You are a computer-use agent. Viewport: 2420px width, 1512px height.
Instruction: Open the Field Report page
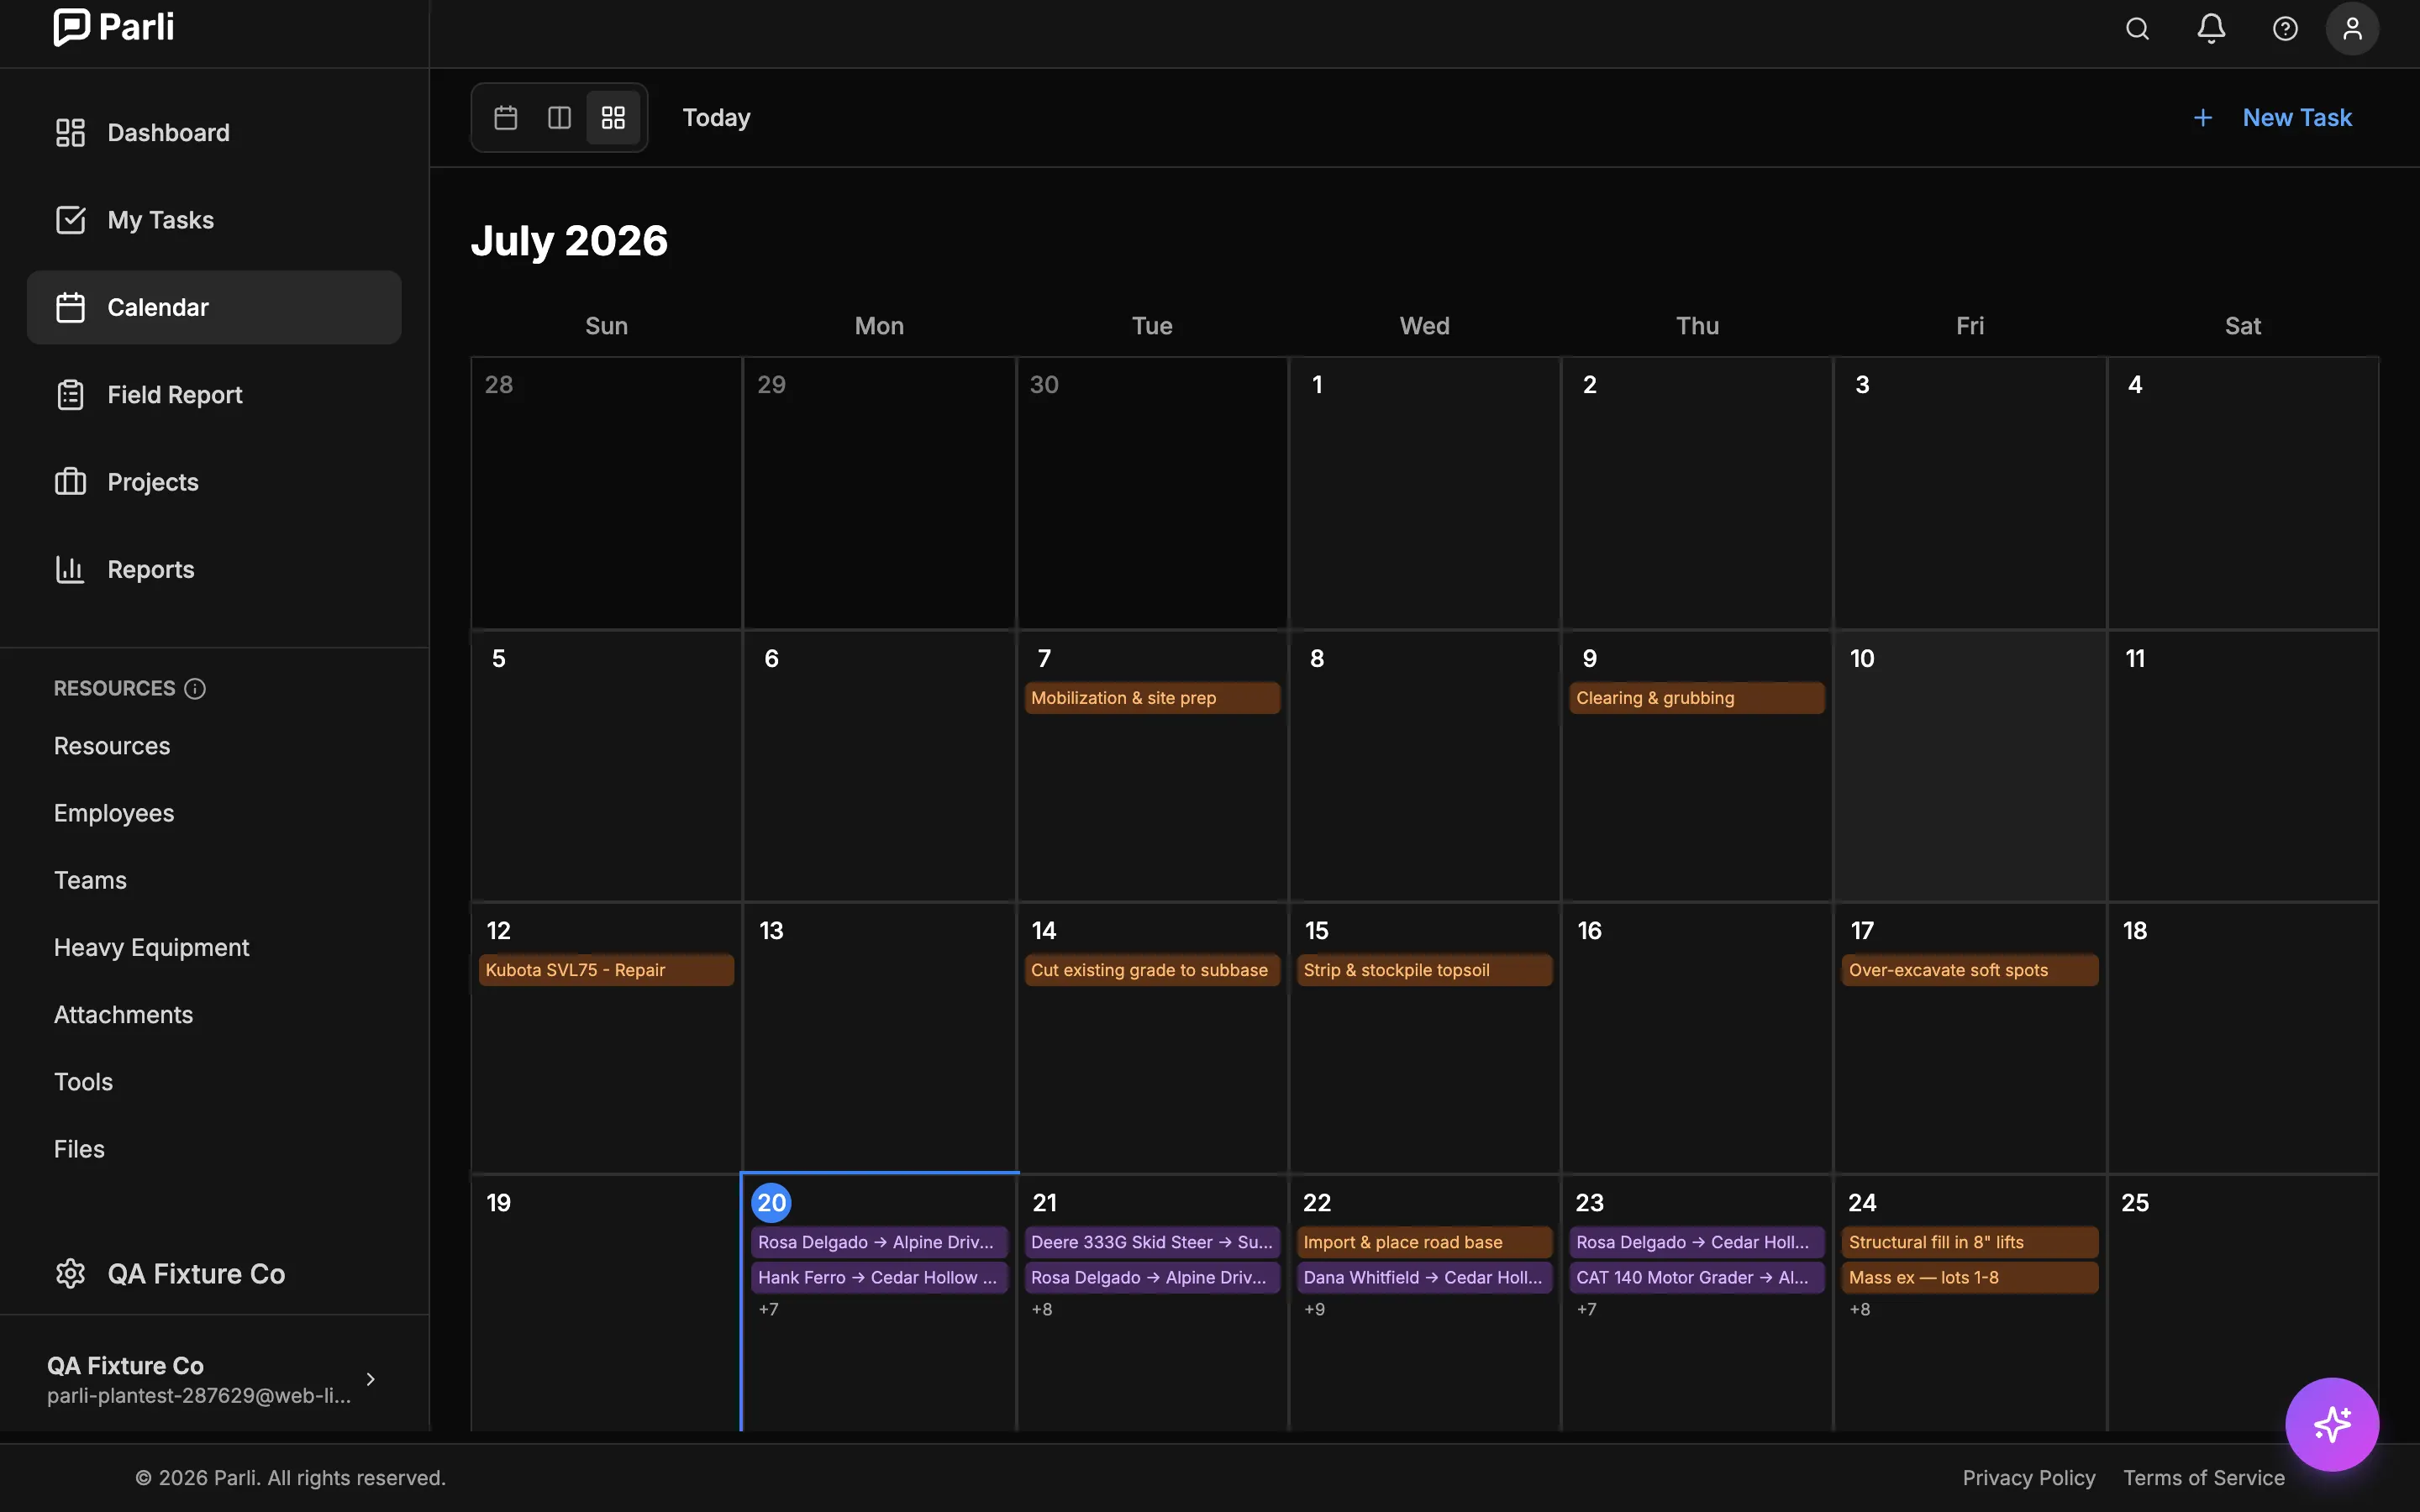tap(214, 395)
